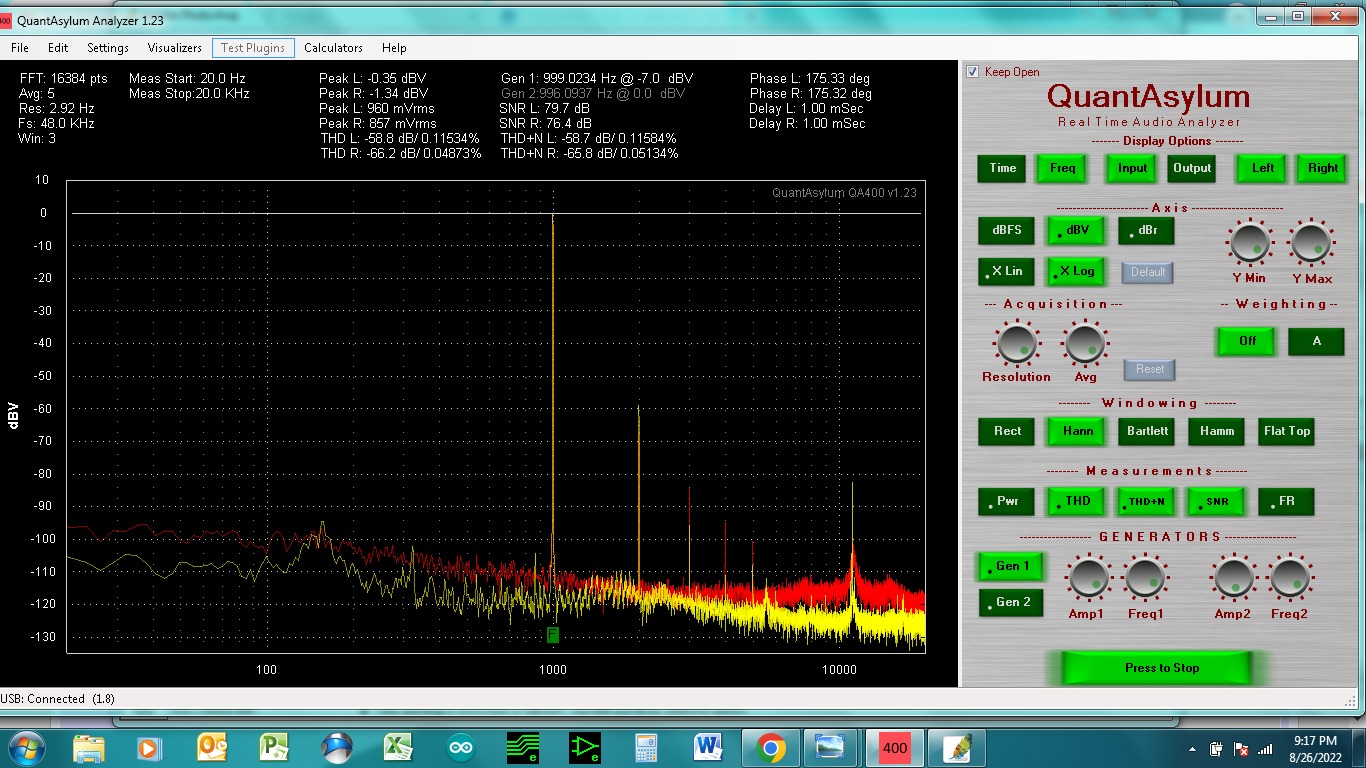This screenshot has height=768, width=1366.
Task: Click the Resolution knob
Action: pyautogui.click(x=1016, y=342)
